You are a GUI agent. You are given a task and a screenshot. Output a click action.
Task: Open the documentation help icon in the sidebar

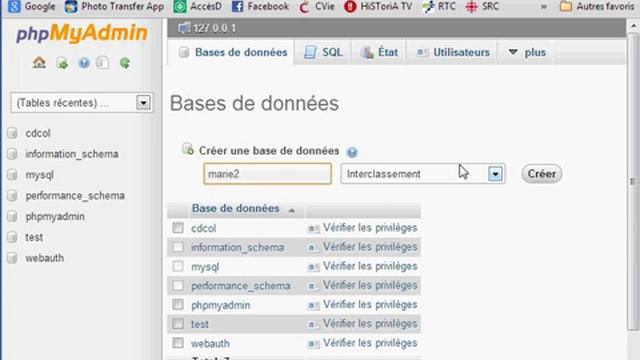point(84,63)
